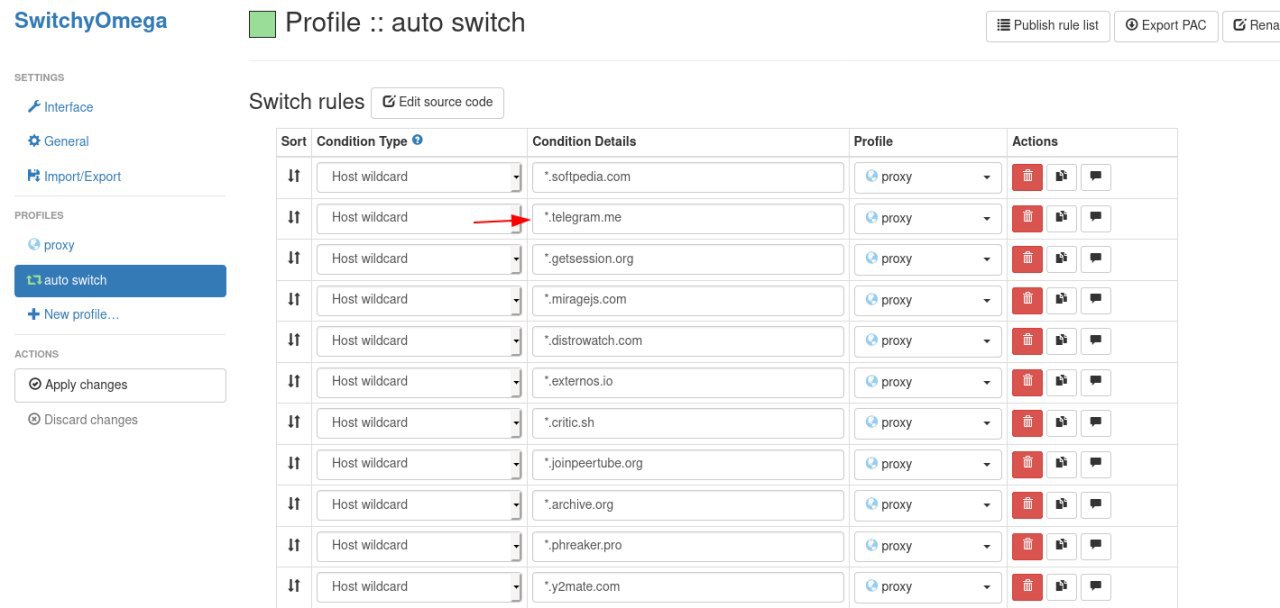Open profile dropdown for *.softpedia.com rule
This screenshot has height=608, width=1280.
[x=927, y=177]
